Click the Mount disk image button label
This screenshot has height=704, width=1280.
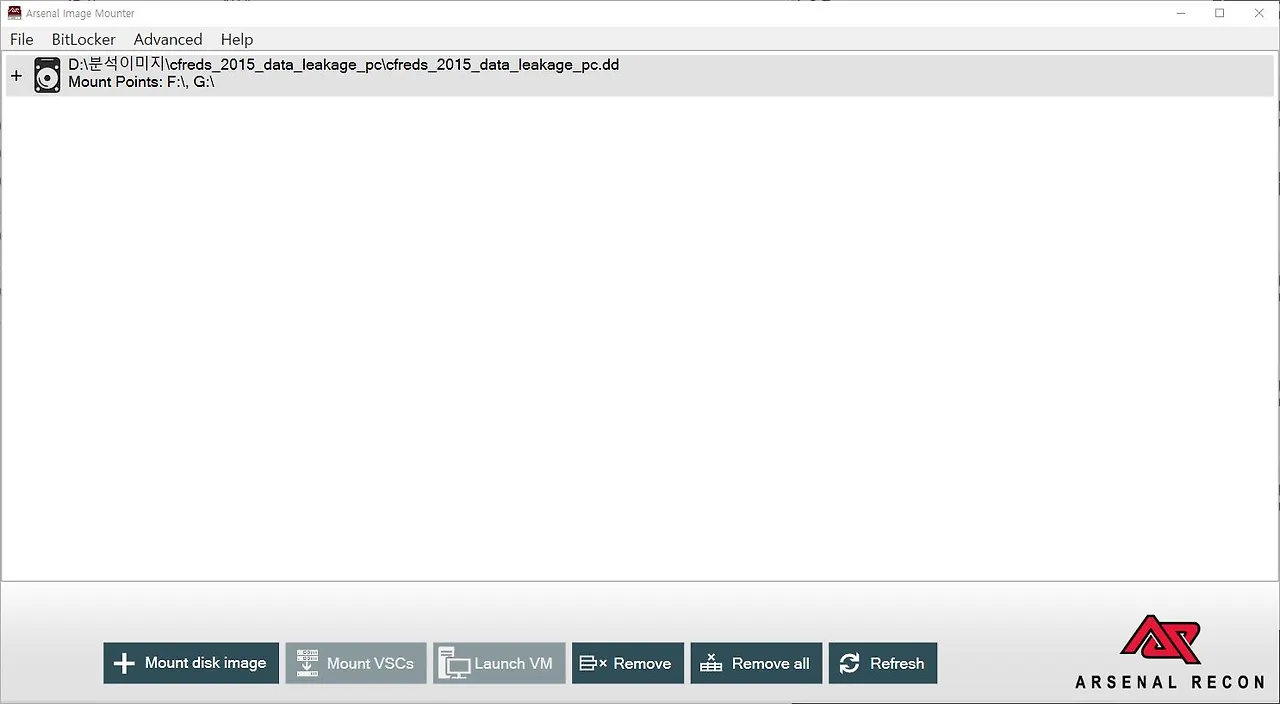point(205,662)
